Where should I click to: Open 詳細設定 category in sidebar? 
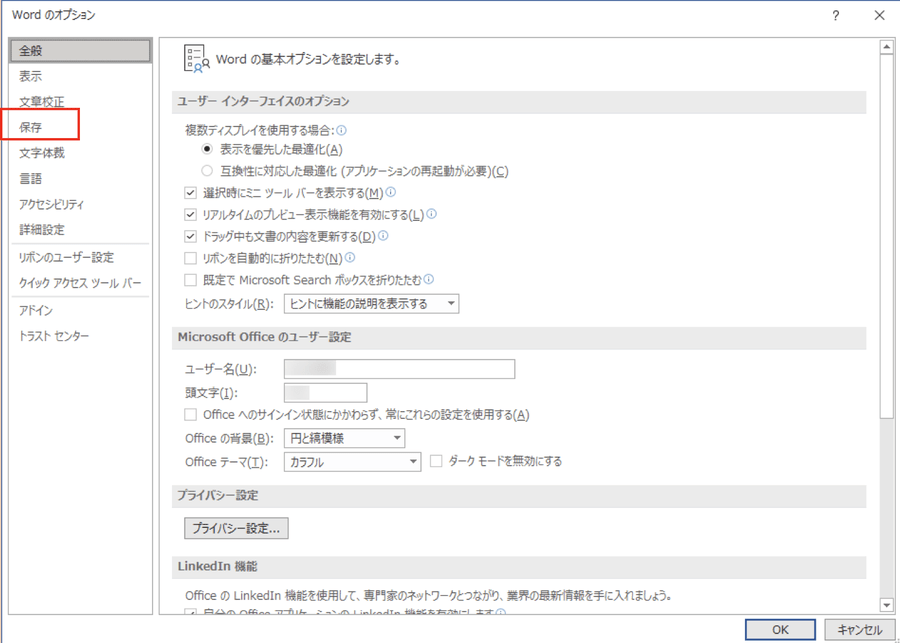tap(80, 230)
